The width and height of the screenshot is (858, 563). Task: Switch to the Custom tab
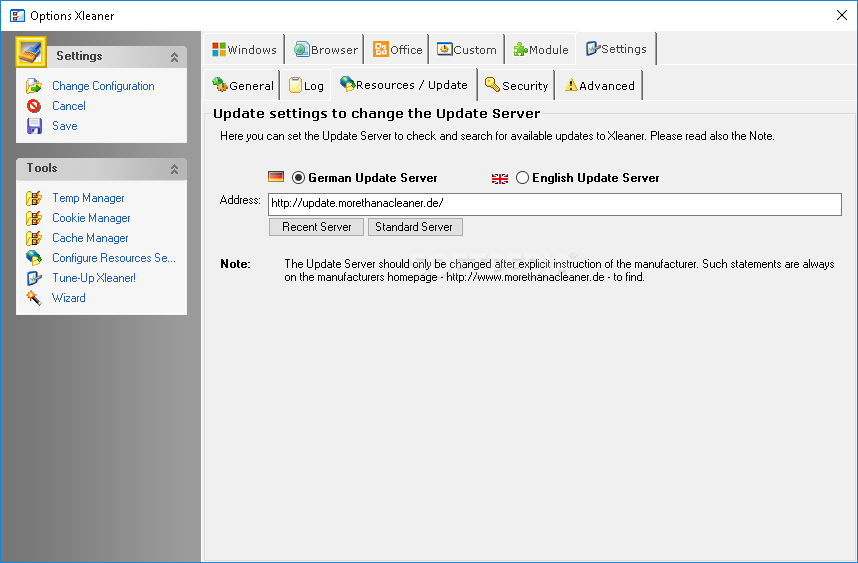pos(467,50)
